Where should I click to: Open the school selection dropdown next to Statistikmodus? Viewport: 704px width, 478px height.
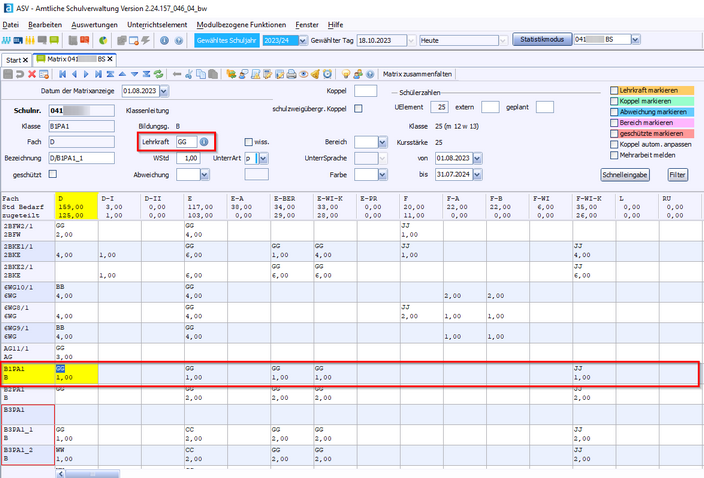coord(635,39)
